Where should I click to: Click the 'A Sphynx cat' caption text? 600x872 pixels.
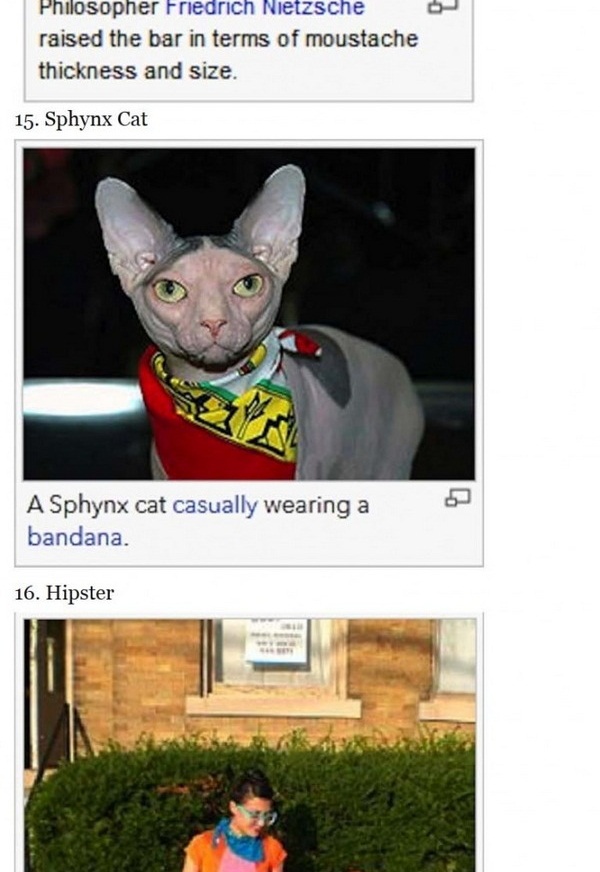96,506
